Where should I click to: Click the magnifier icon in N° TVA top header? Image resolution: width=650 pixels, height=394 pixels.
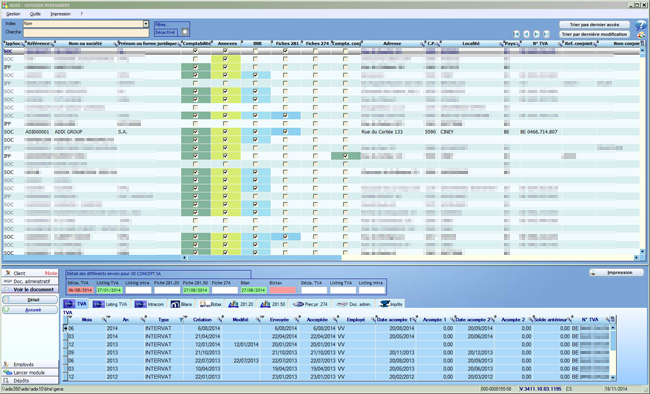pyautogui.click(x=560, y=44)
